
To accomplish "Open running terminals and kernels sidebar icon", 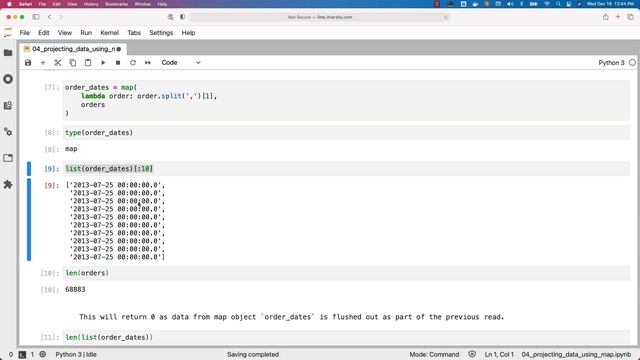I will click(x=8, y=79).
